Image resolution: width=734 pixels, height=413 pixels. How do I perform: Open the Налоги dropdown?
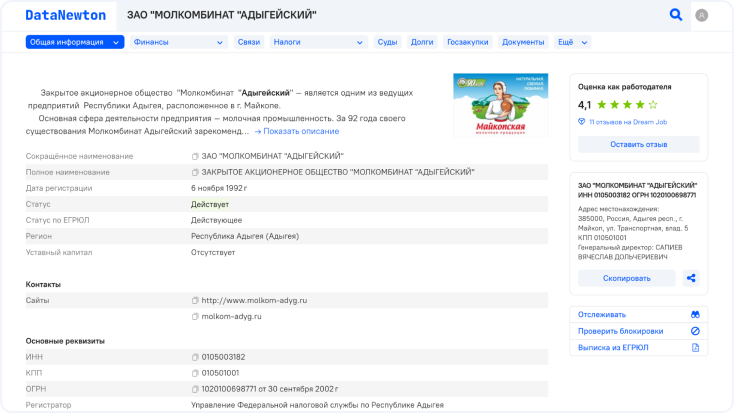coord(318,42)
